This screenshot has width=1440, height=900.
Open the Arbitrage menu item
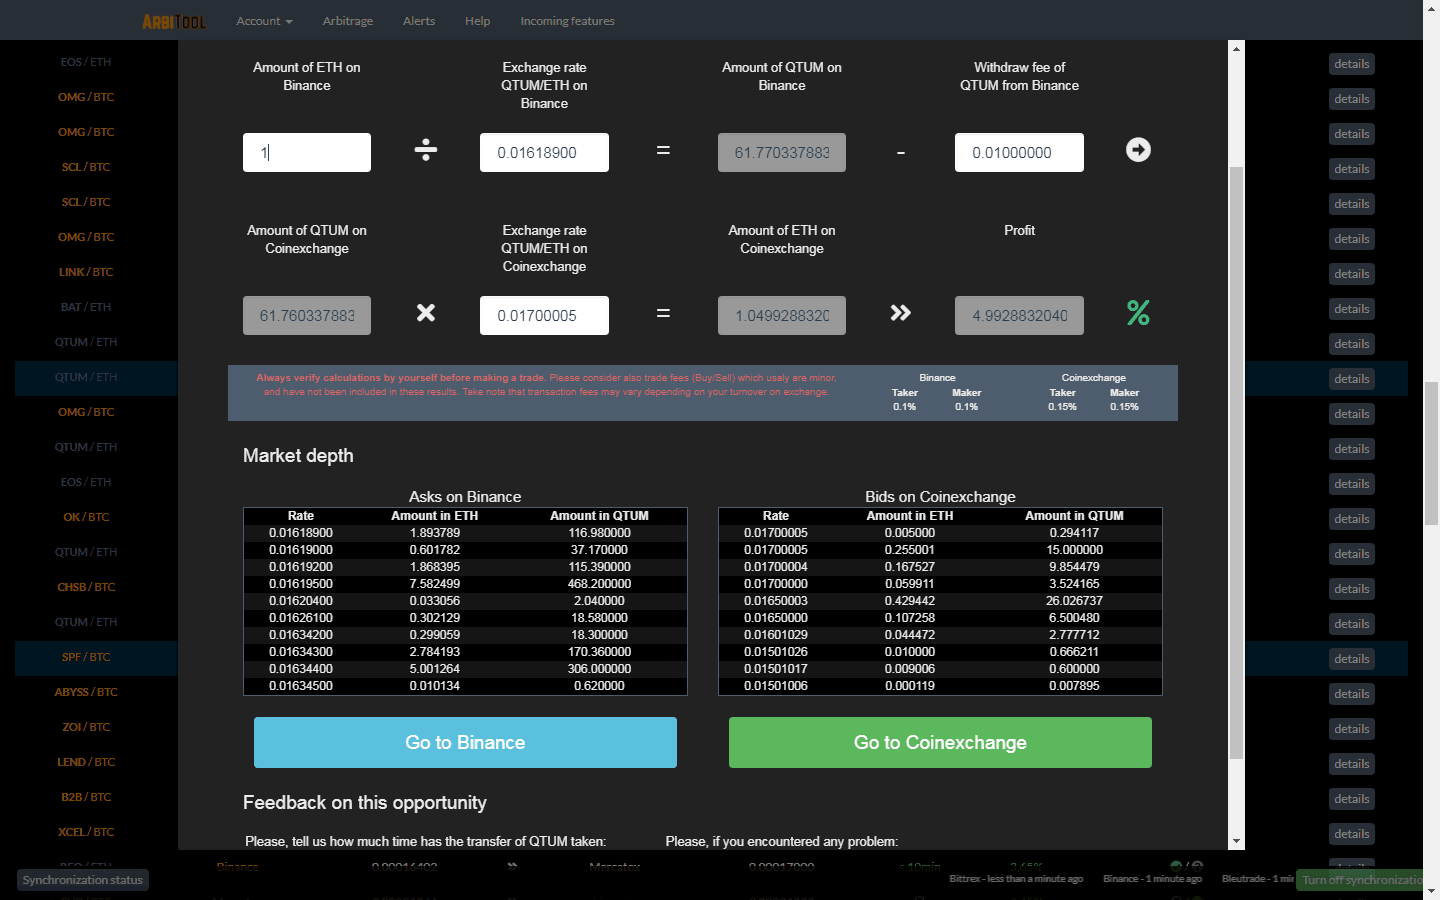348,21
